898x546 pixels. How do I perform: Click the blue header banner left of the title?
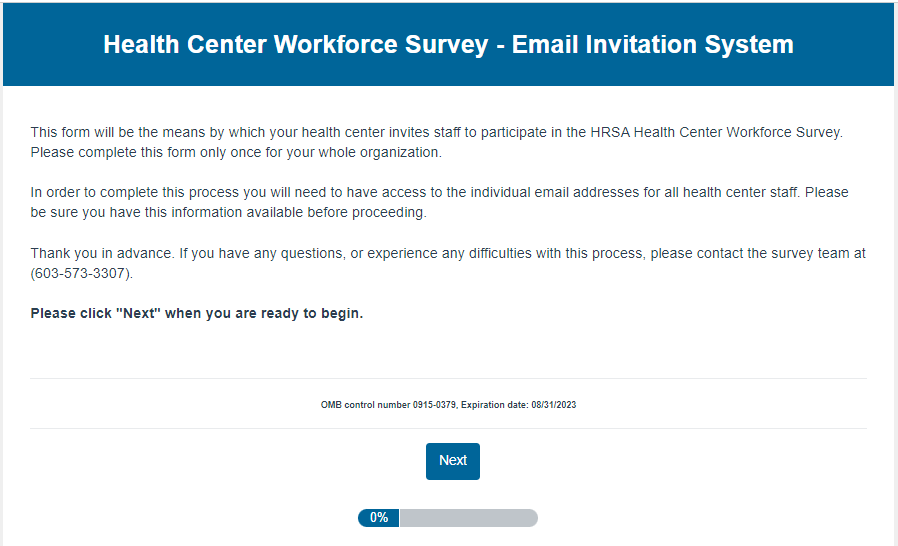coord(50,44)
